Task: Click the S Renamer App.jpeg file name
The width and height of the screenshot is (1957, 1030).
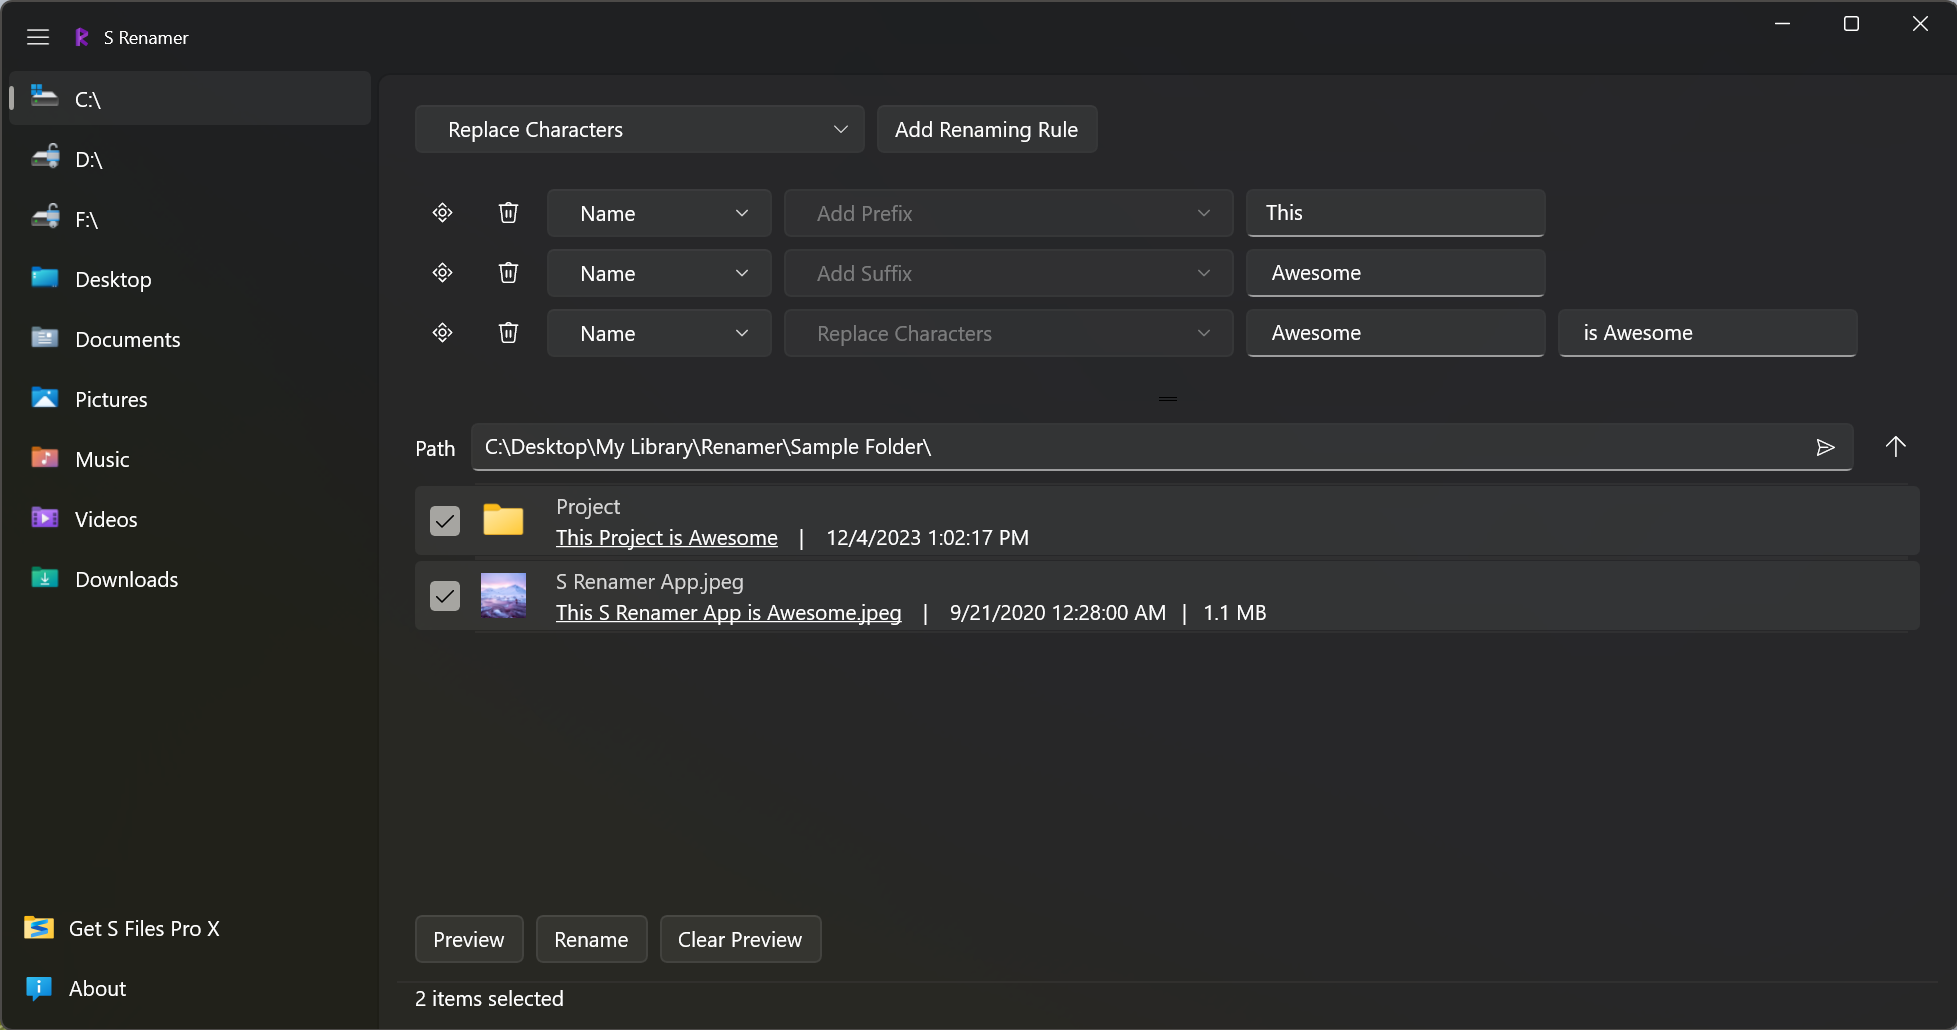Action: click(650, 581)
